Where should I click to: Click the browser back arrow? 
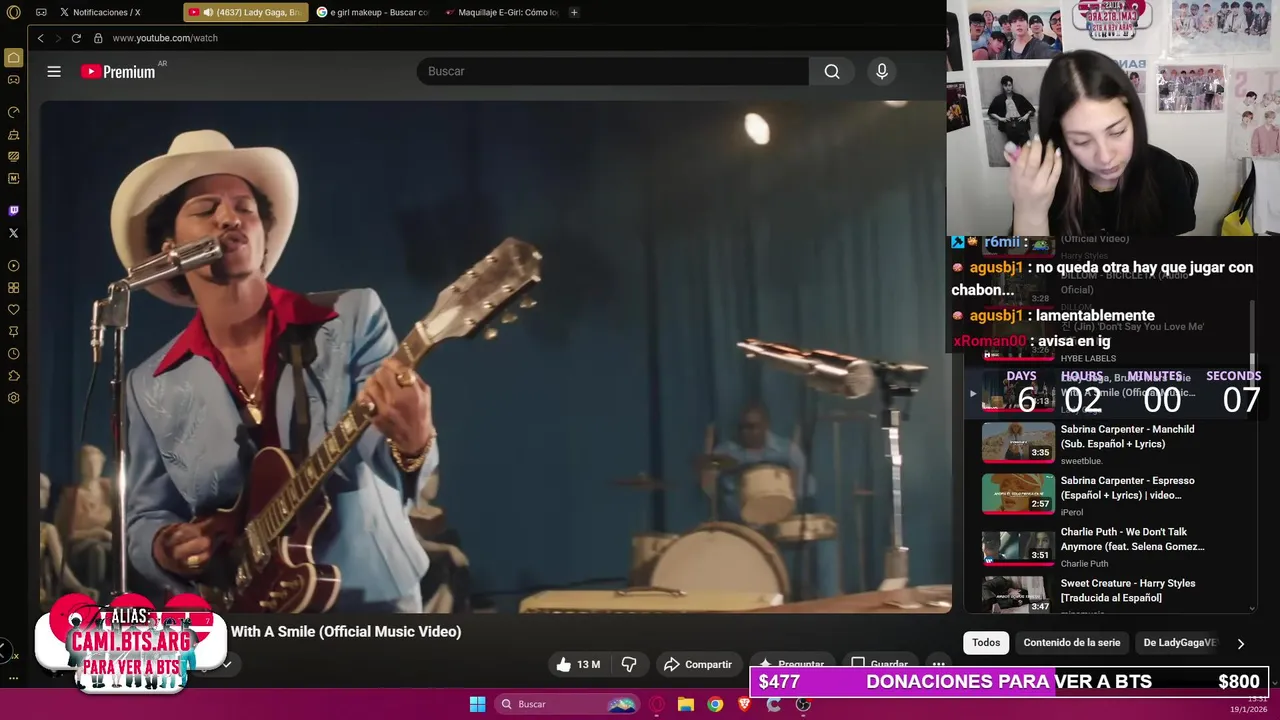[x=40, y=38]
